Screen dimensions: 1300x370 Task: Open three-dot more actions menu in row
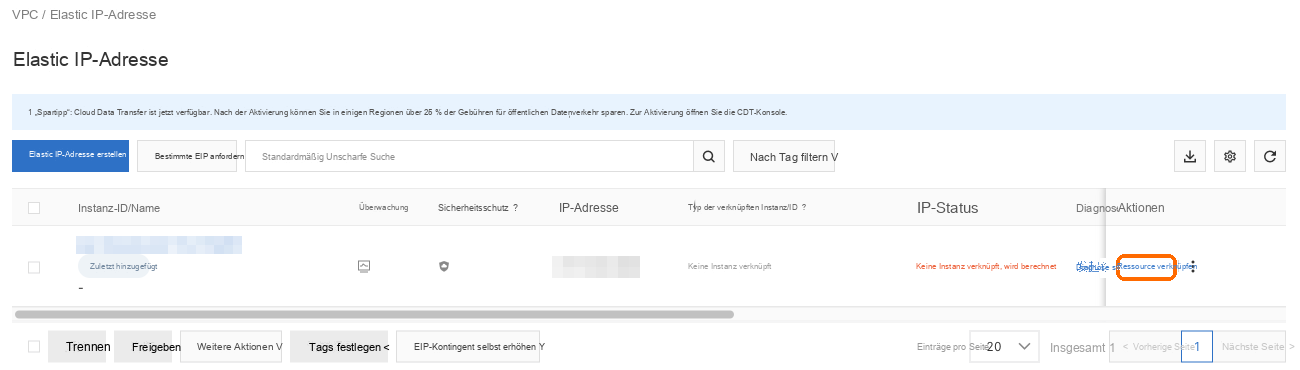pyautogui.click(x=1192, y=267)
